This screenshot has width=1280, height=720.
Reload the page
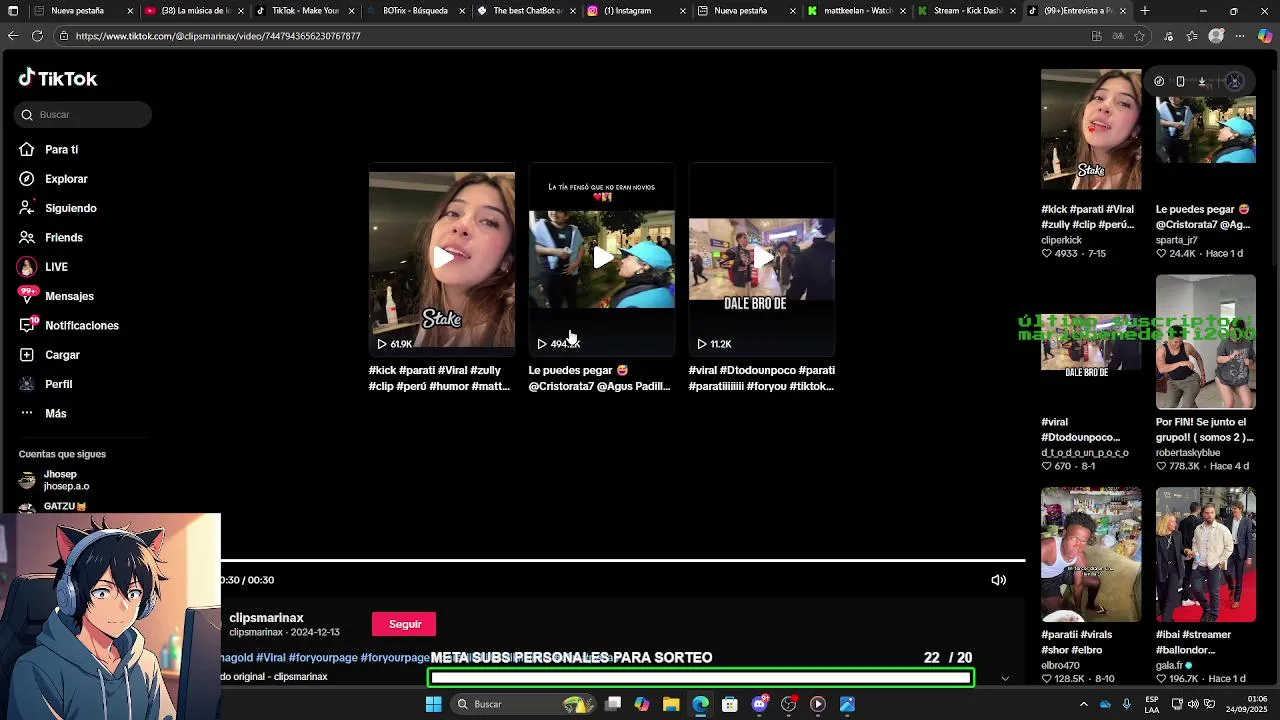37,36
